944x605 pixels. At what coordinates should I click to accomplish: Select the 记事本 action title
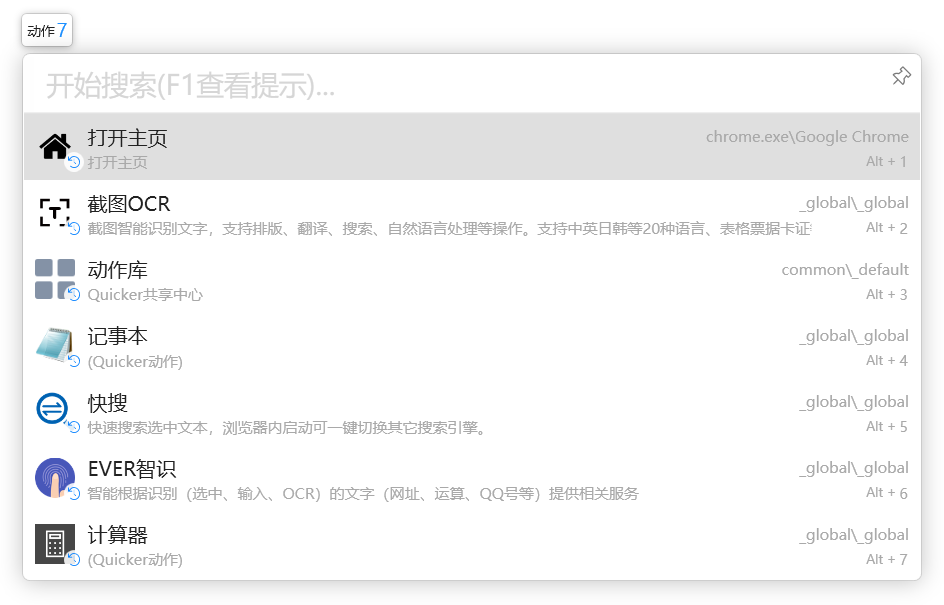[x=117, y=337]
